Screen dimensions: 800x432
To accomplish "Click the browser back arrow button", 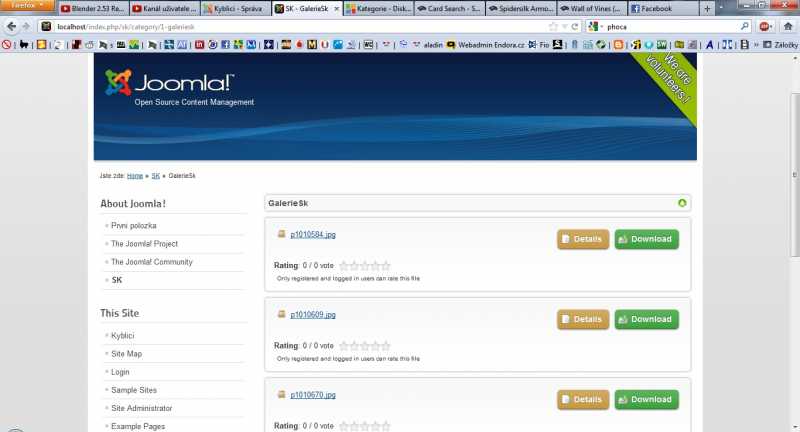I will [x=12, y=26].
